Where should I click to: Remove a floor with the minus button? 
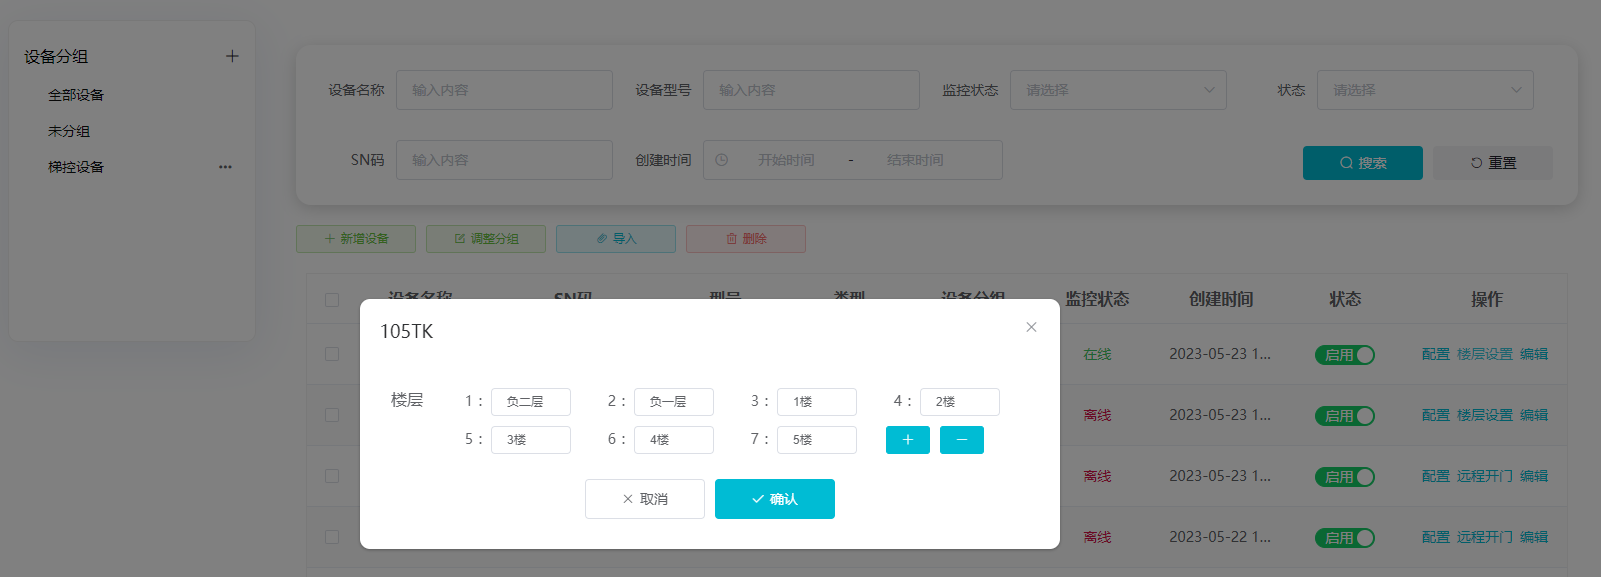962,440
